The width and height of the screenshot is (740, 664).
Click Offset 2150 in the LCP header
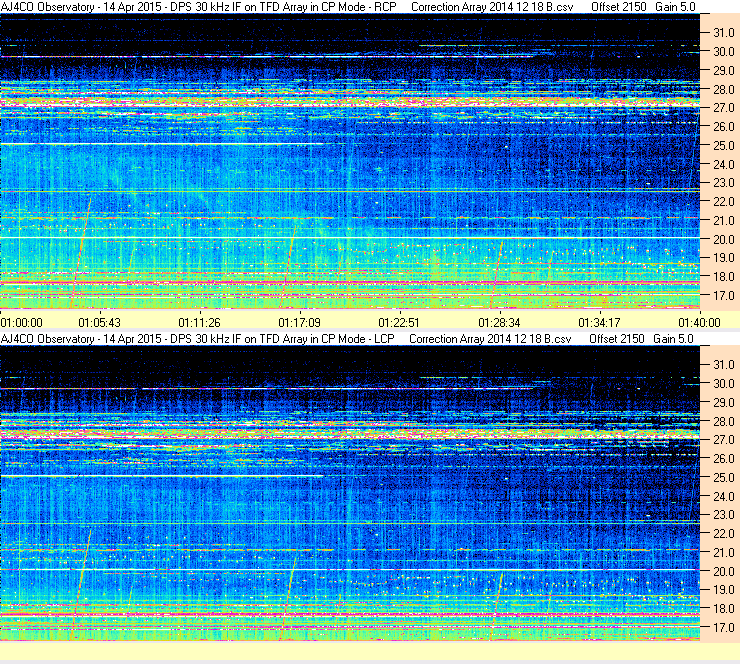(617, 339)
